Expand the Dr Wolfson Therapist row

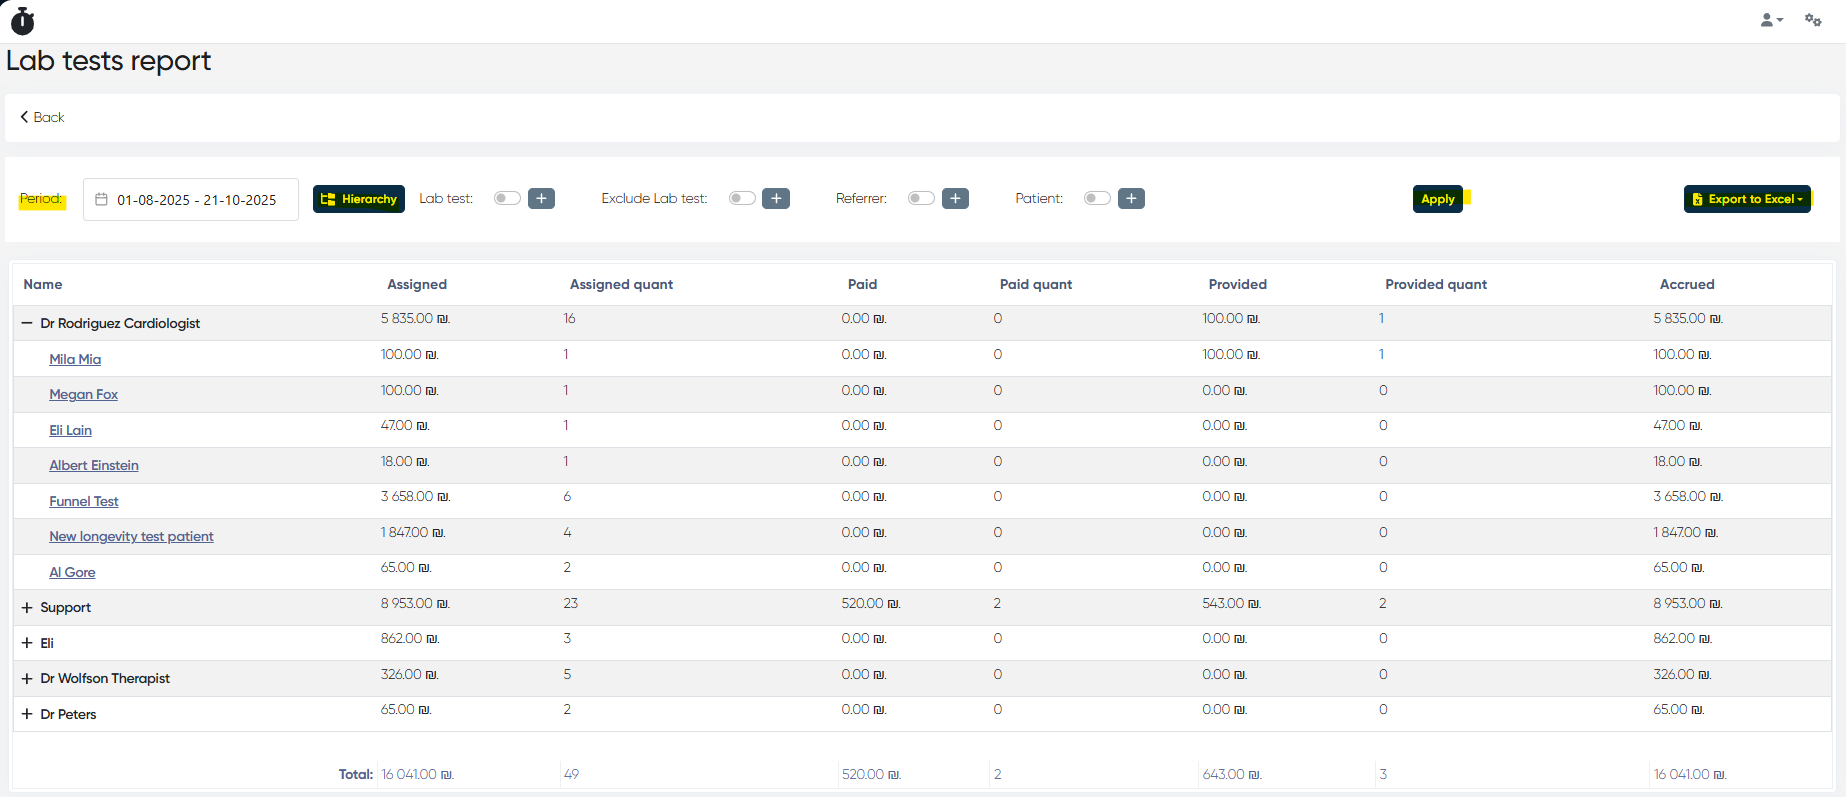click(x=27, y=679)
